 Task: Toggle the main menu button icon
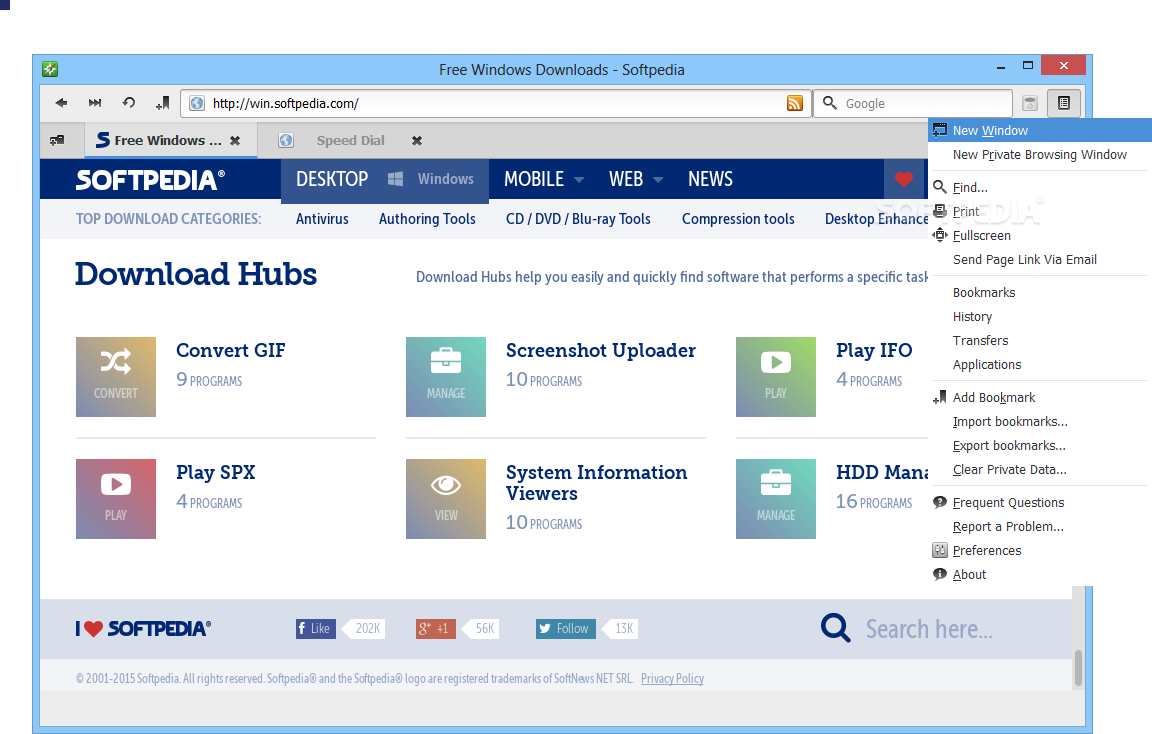coord(1064,103)
